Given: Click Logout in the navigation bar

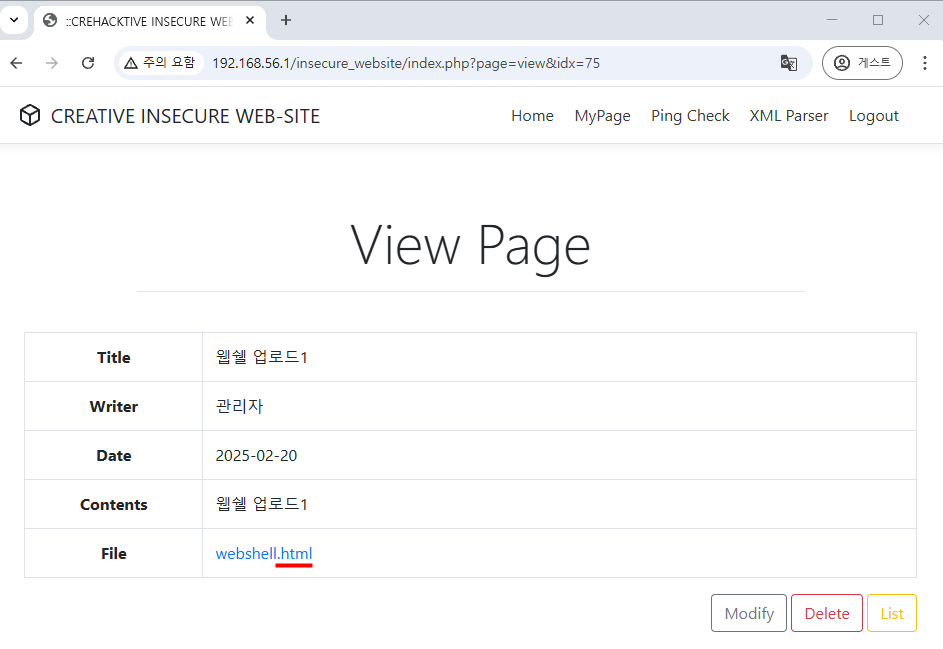Looking at the screenshot, I should [873, 116].
